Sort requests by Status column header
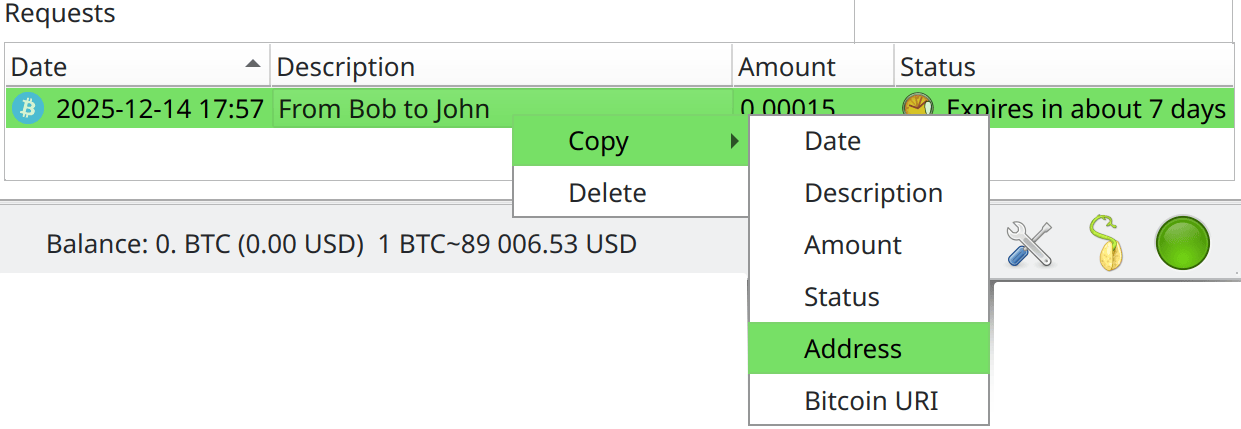Screen dimensions: 1241x429 point(937,67)
